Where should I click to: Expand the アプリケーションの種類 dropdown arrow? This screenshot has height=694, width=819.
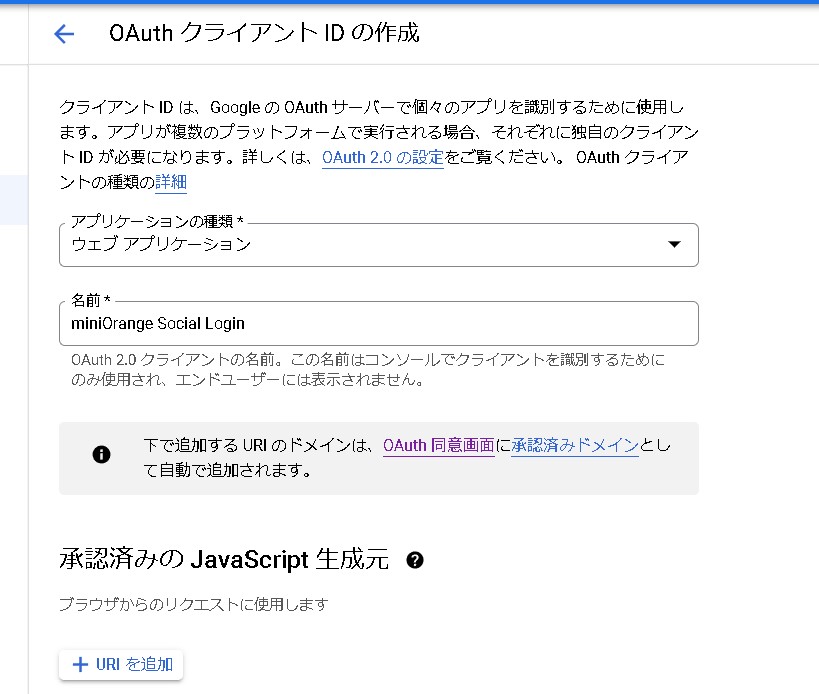(674, 244)
